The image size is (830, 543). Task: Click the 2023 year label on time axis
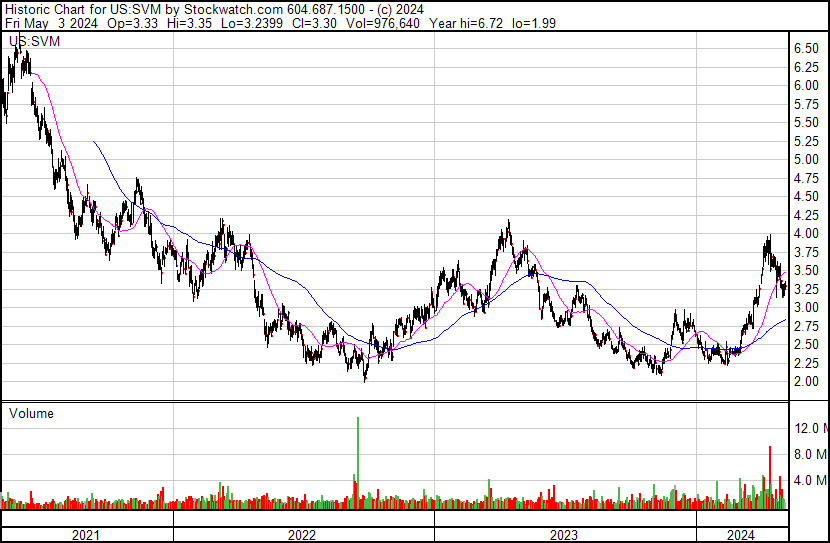(564, 535)
